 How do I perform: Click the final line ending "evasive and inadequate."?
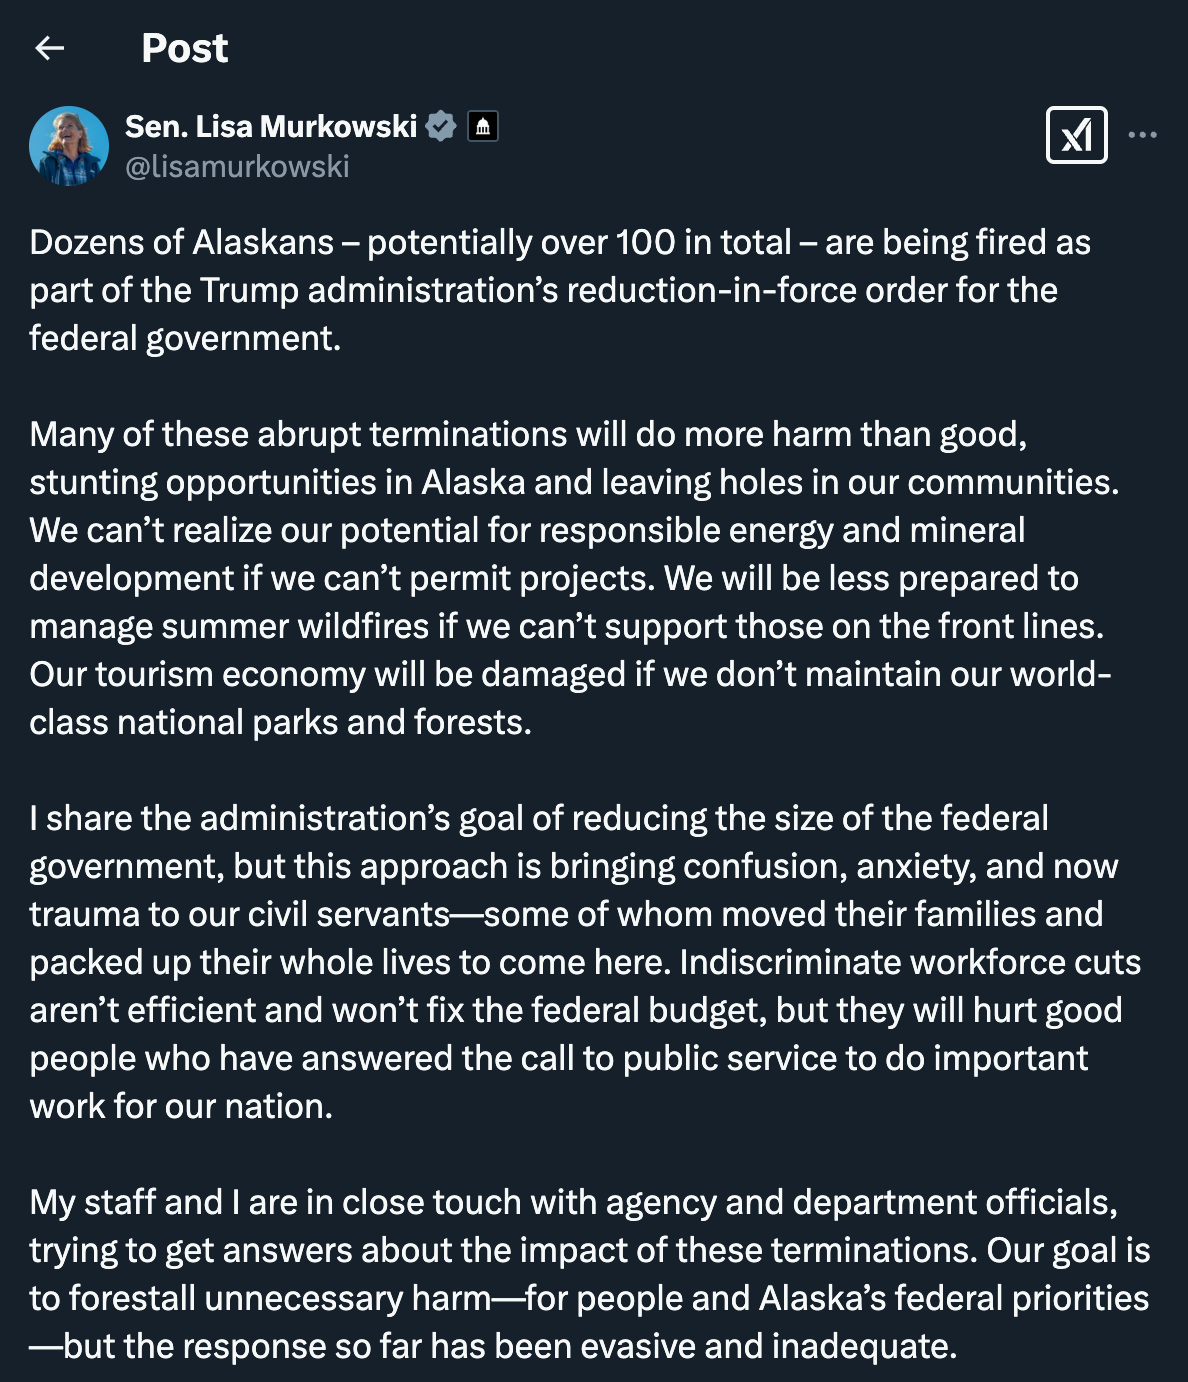click(493, 1347)
